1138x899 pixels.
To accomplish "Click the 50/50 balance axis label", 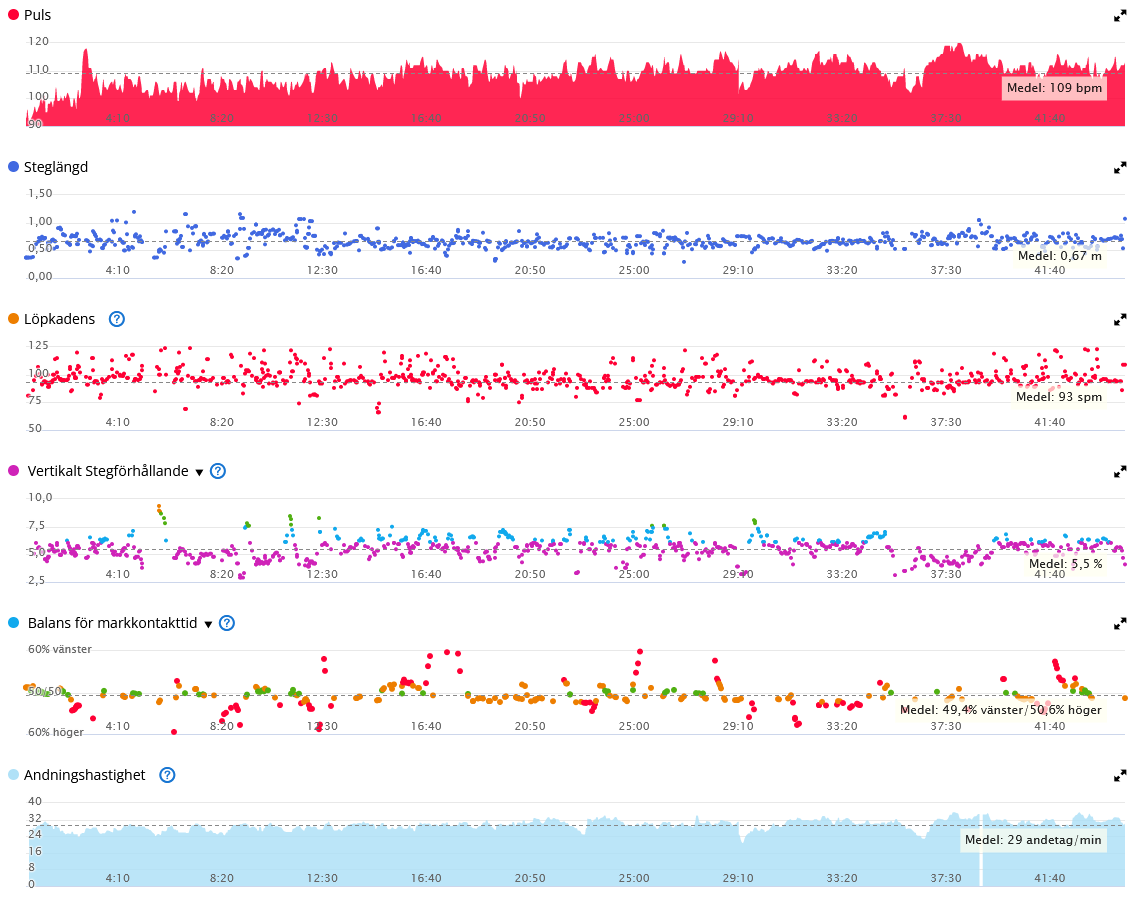I will click(45, 691).
